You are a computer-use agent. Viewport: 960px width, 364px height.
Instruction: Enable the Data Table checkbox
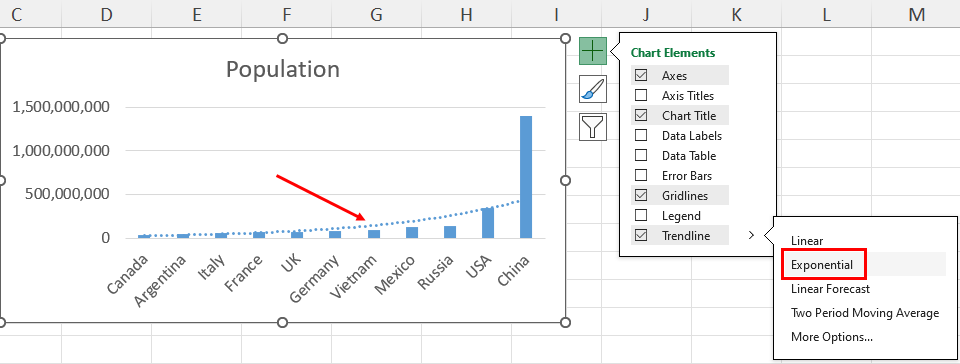641,155
